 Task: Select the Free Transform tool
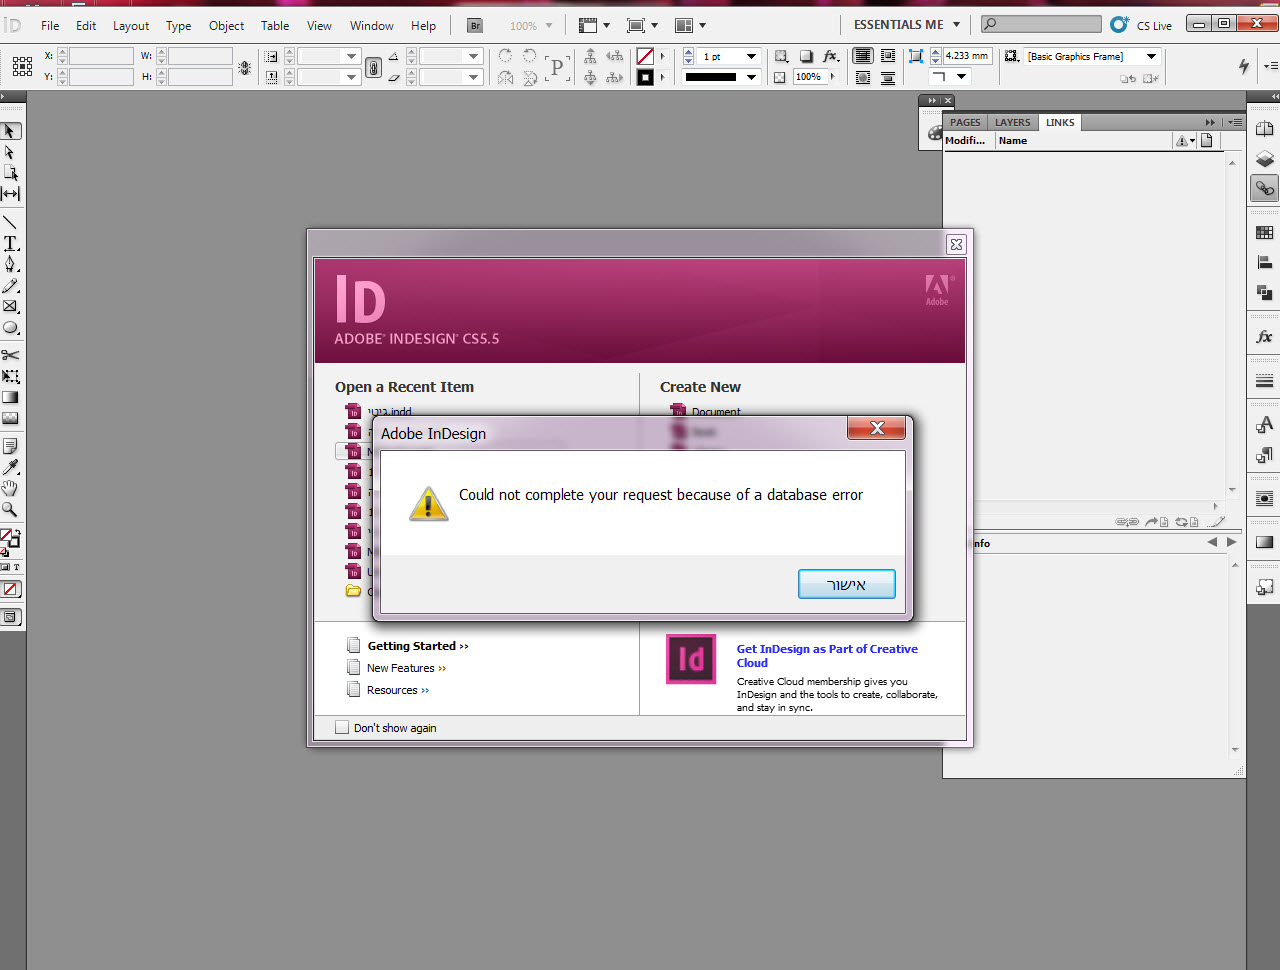10,376
